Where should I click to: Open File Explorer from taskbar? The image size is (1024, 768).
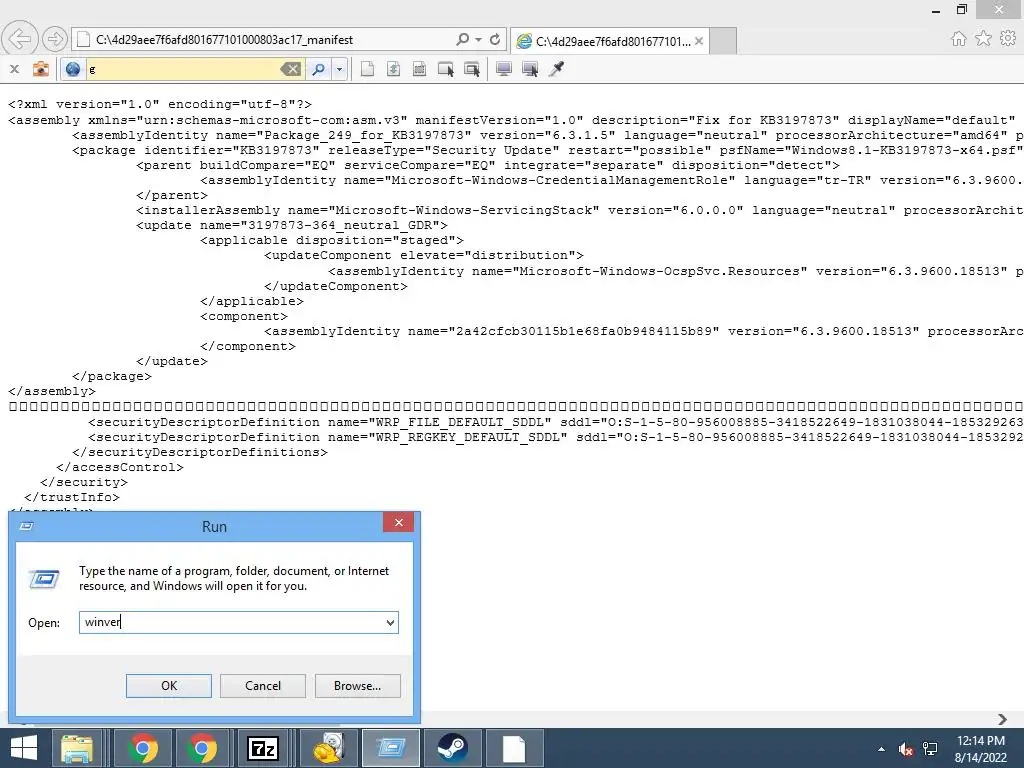click(76, 748)
